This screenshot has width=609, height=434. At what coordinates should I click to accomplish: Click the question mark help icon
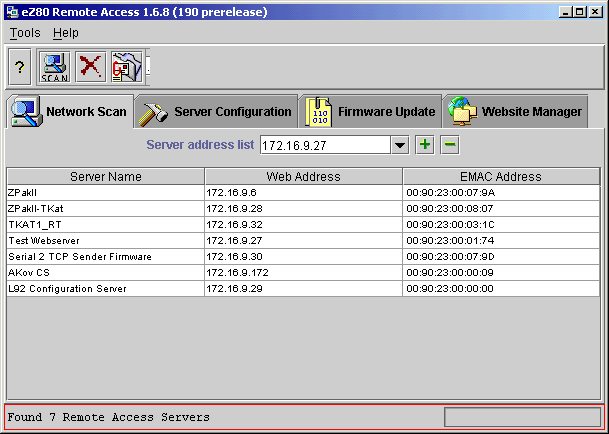click(19, 67)
